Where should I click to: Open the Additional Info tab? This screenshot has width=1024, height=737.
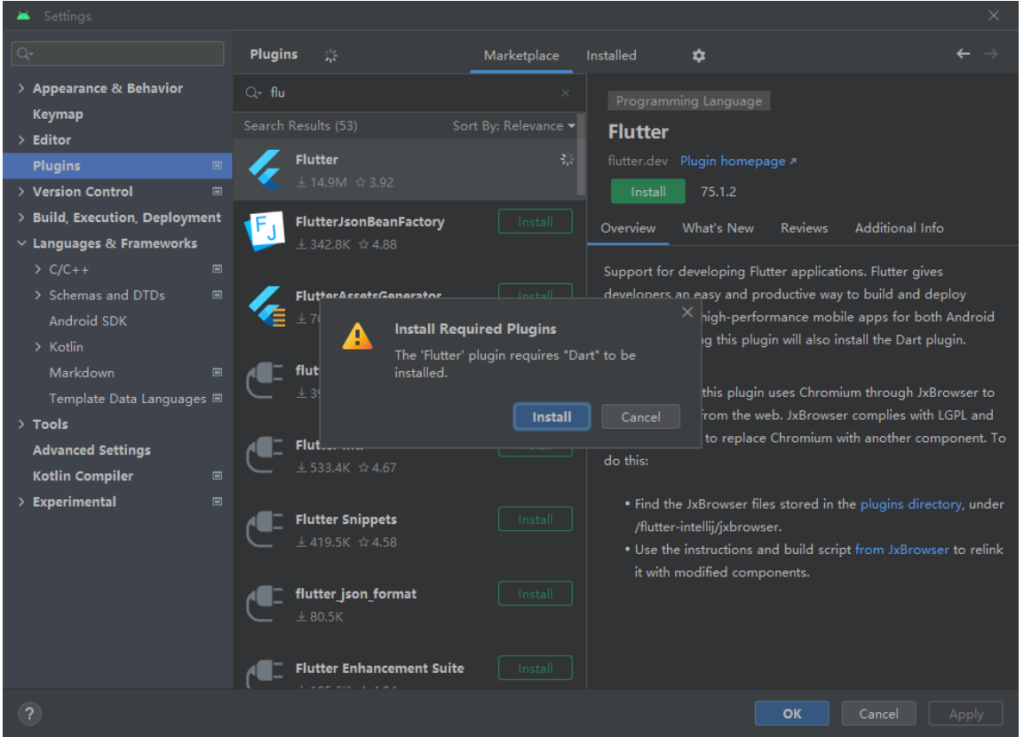pos(899,228)
